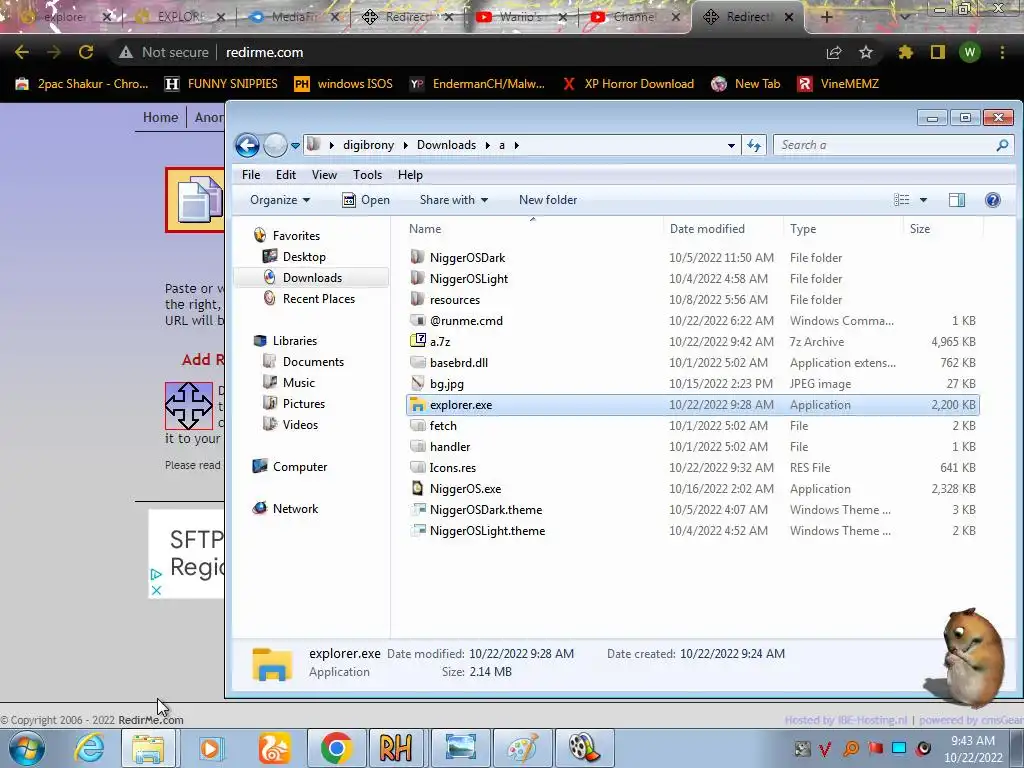Open Chrome three-dot menu
The height and width of the screenshot is (768, 1024).
pos(1002,52)
